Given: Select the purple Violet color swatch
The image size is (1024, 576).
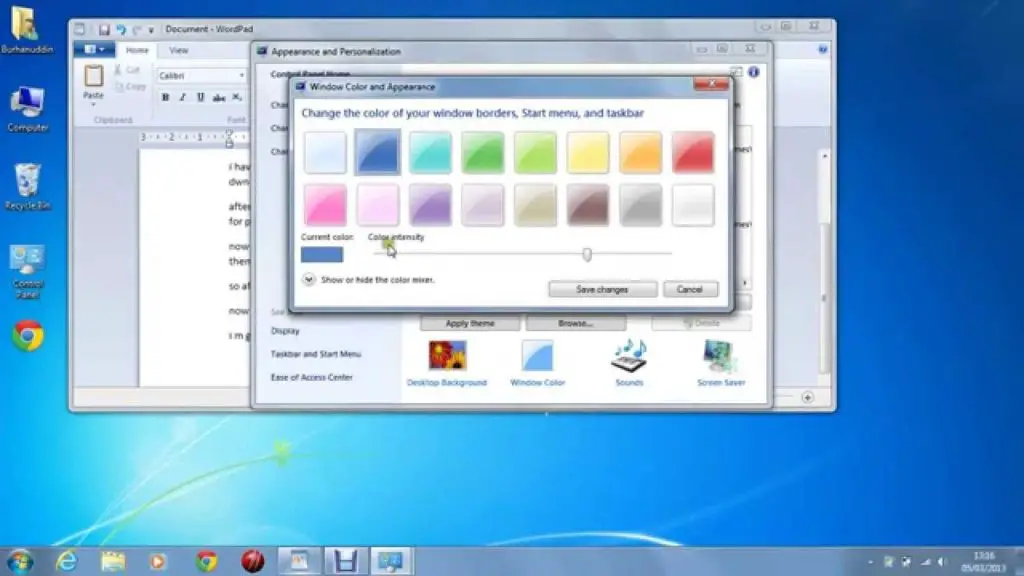Looking at the screenshot, I should (430, 205).
